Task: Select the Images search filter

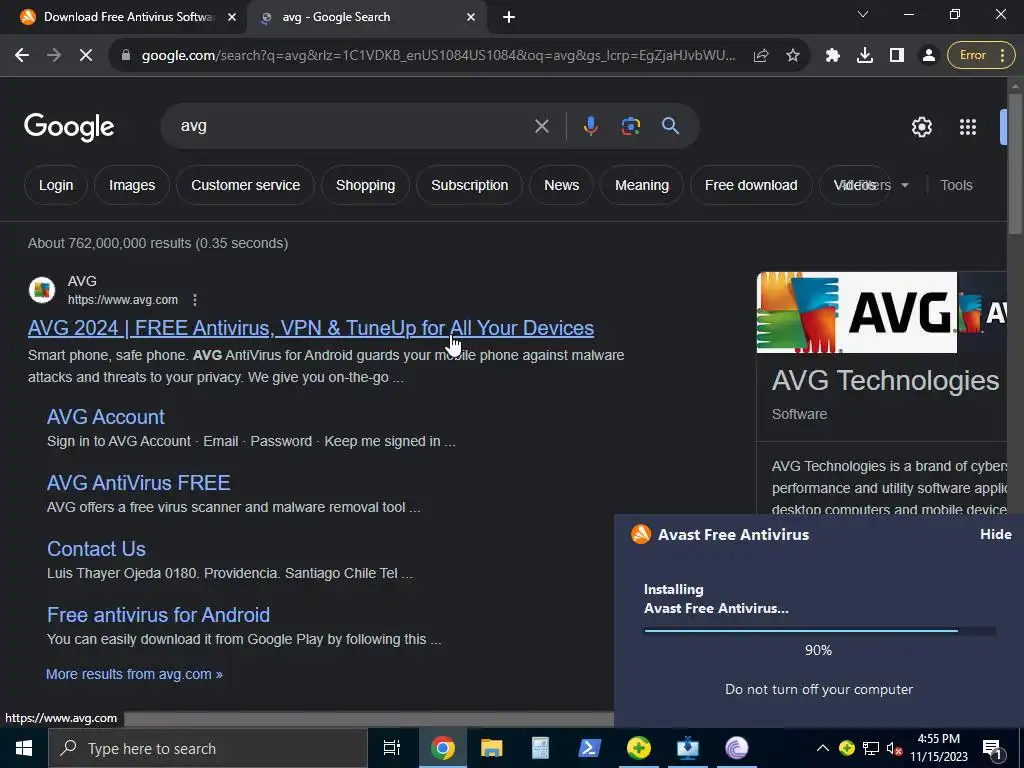Action: [132, 185]
